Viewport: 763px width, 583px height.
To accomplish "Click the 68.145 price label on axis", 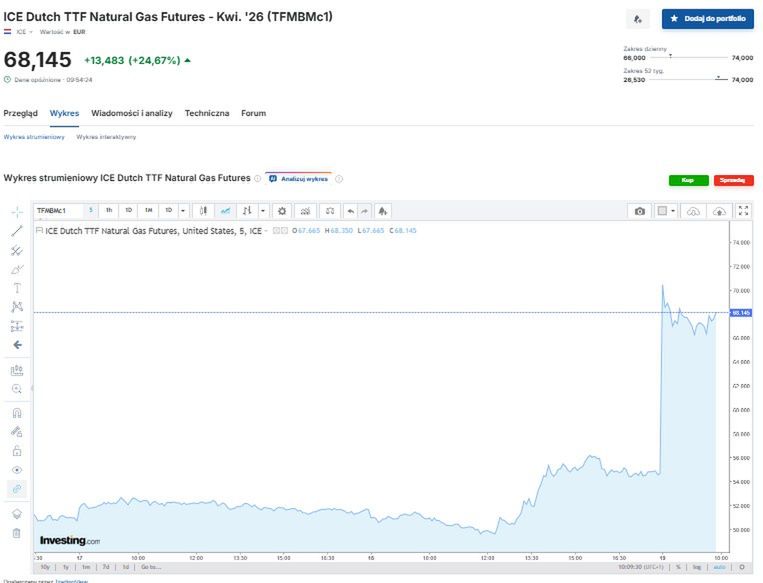I will coord(741,312).
